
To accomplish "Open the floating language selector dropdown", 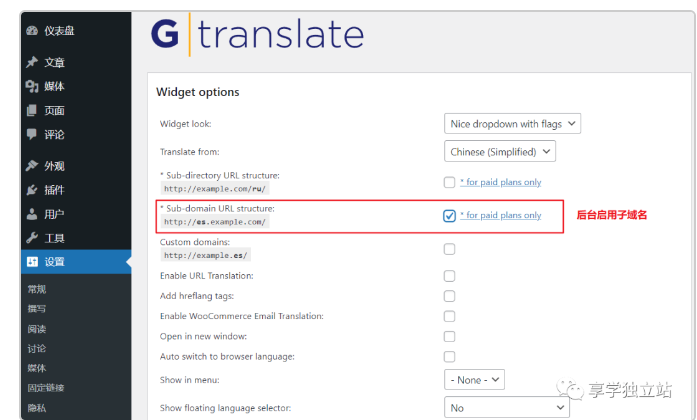I will click(x=506, y=408).
